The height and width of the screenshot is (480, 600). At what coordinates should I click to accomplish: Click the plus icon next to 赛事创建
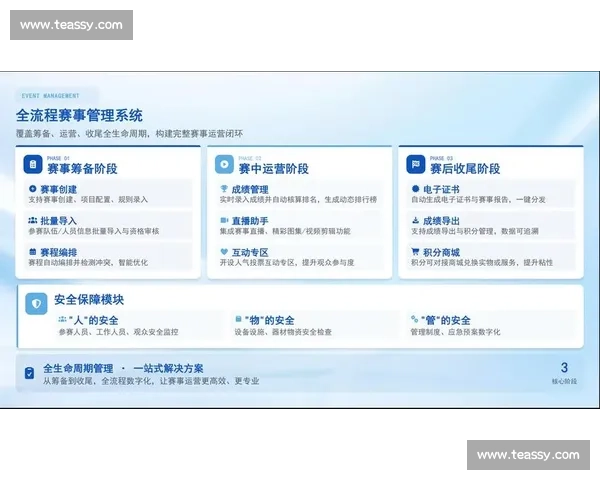(x=33, y=189)
